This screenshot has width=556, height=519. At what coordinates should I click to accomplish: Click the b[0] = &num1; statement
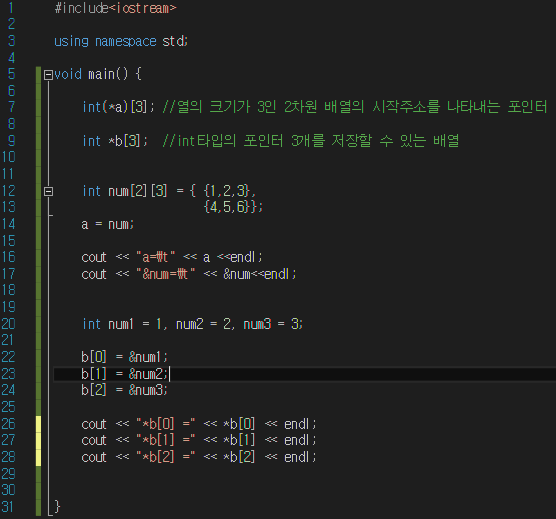coord(124,357)
